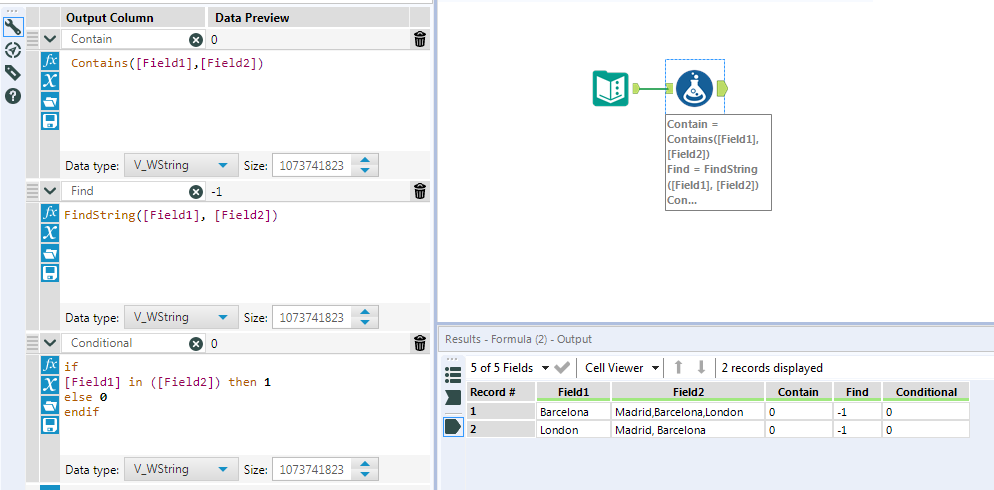Delete the Find expression with trash icon
994x490 pixels.
(420, 191)
